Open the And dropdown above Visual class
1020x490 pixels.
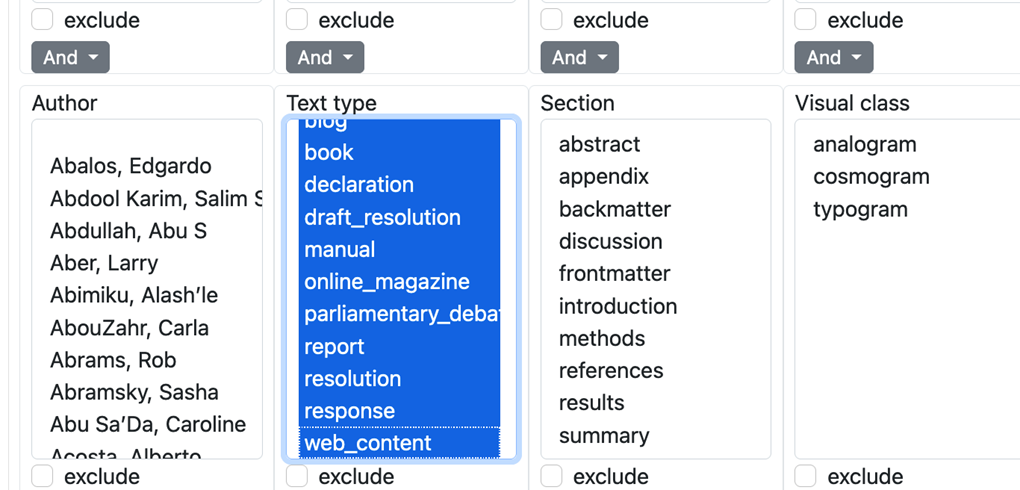coord(833,57)
